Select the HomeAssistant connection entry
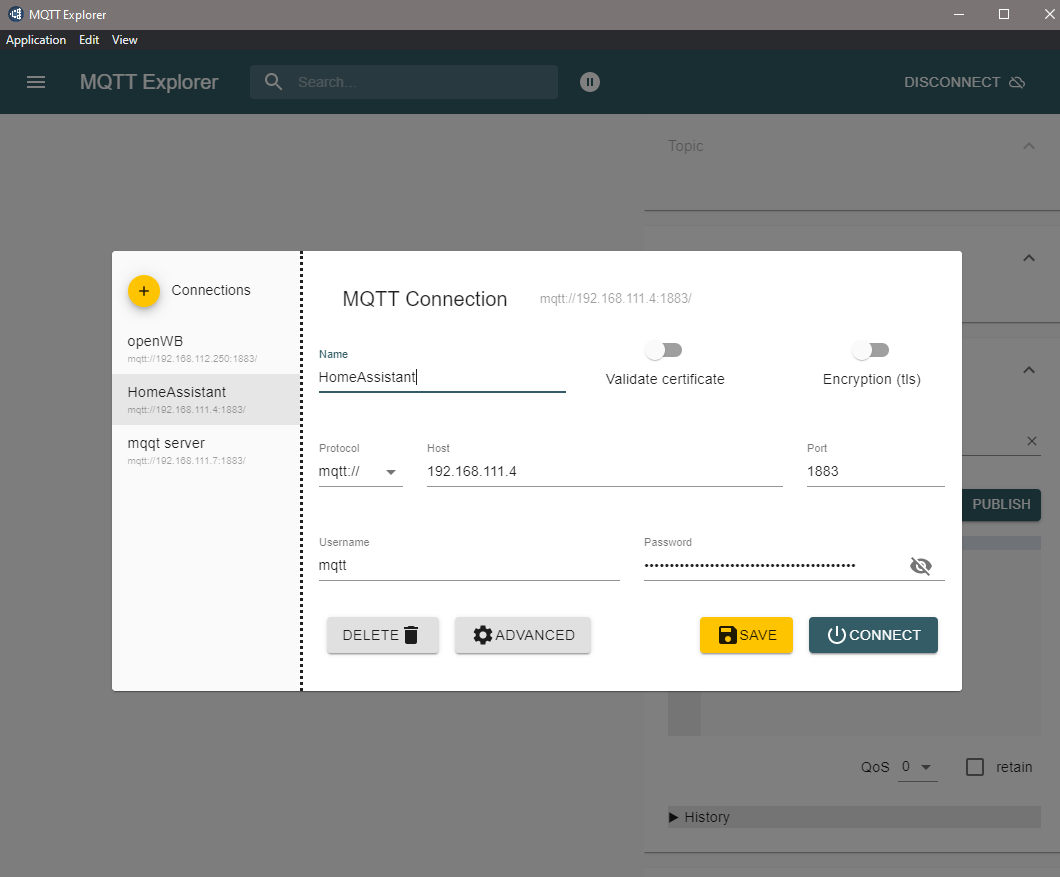 [206, 400]
